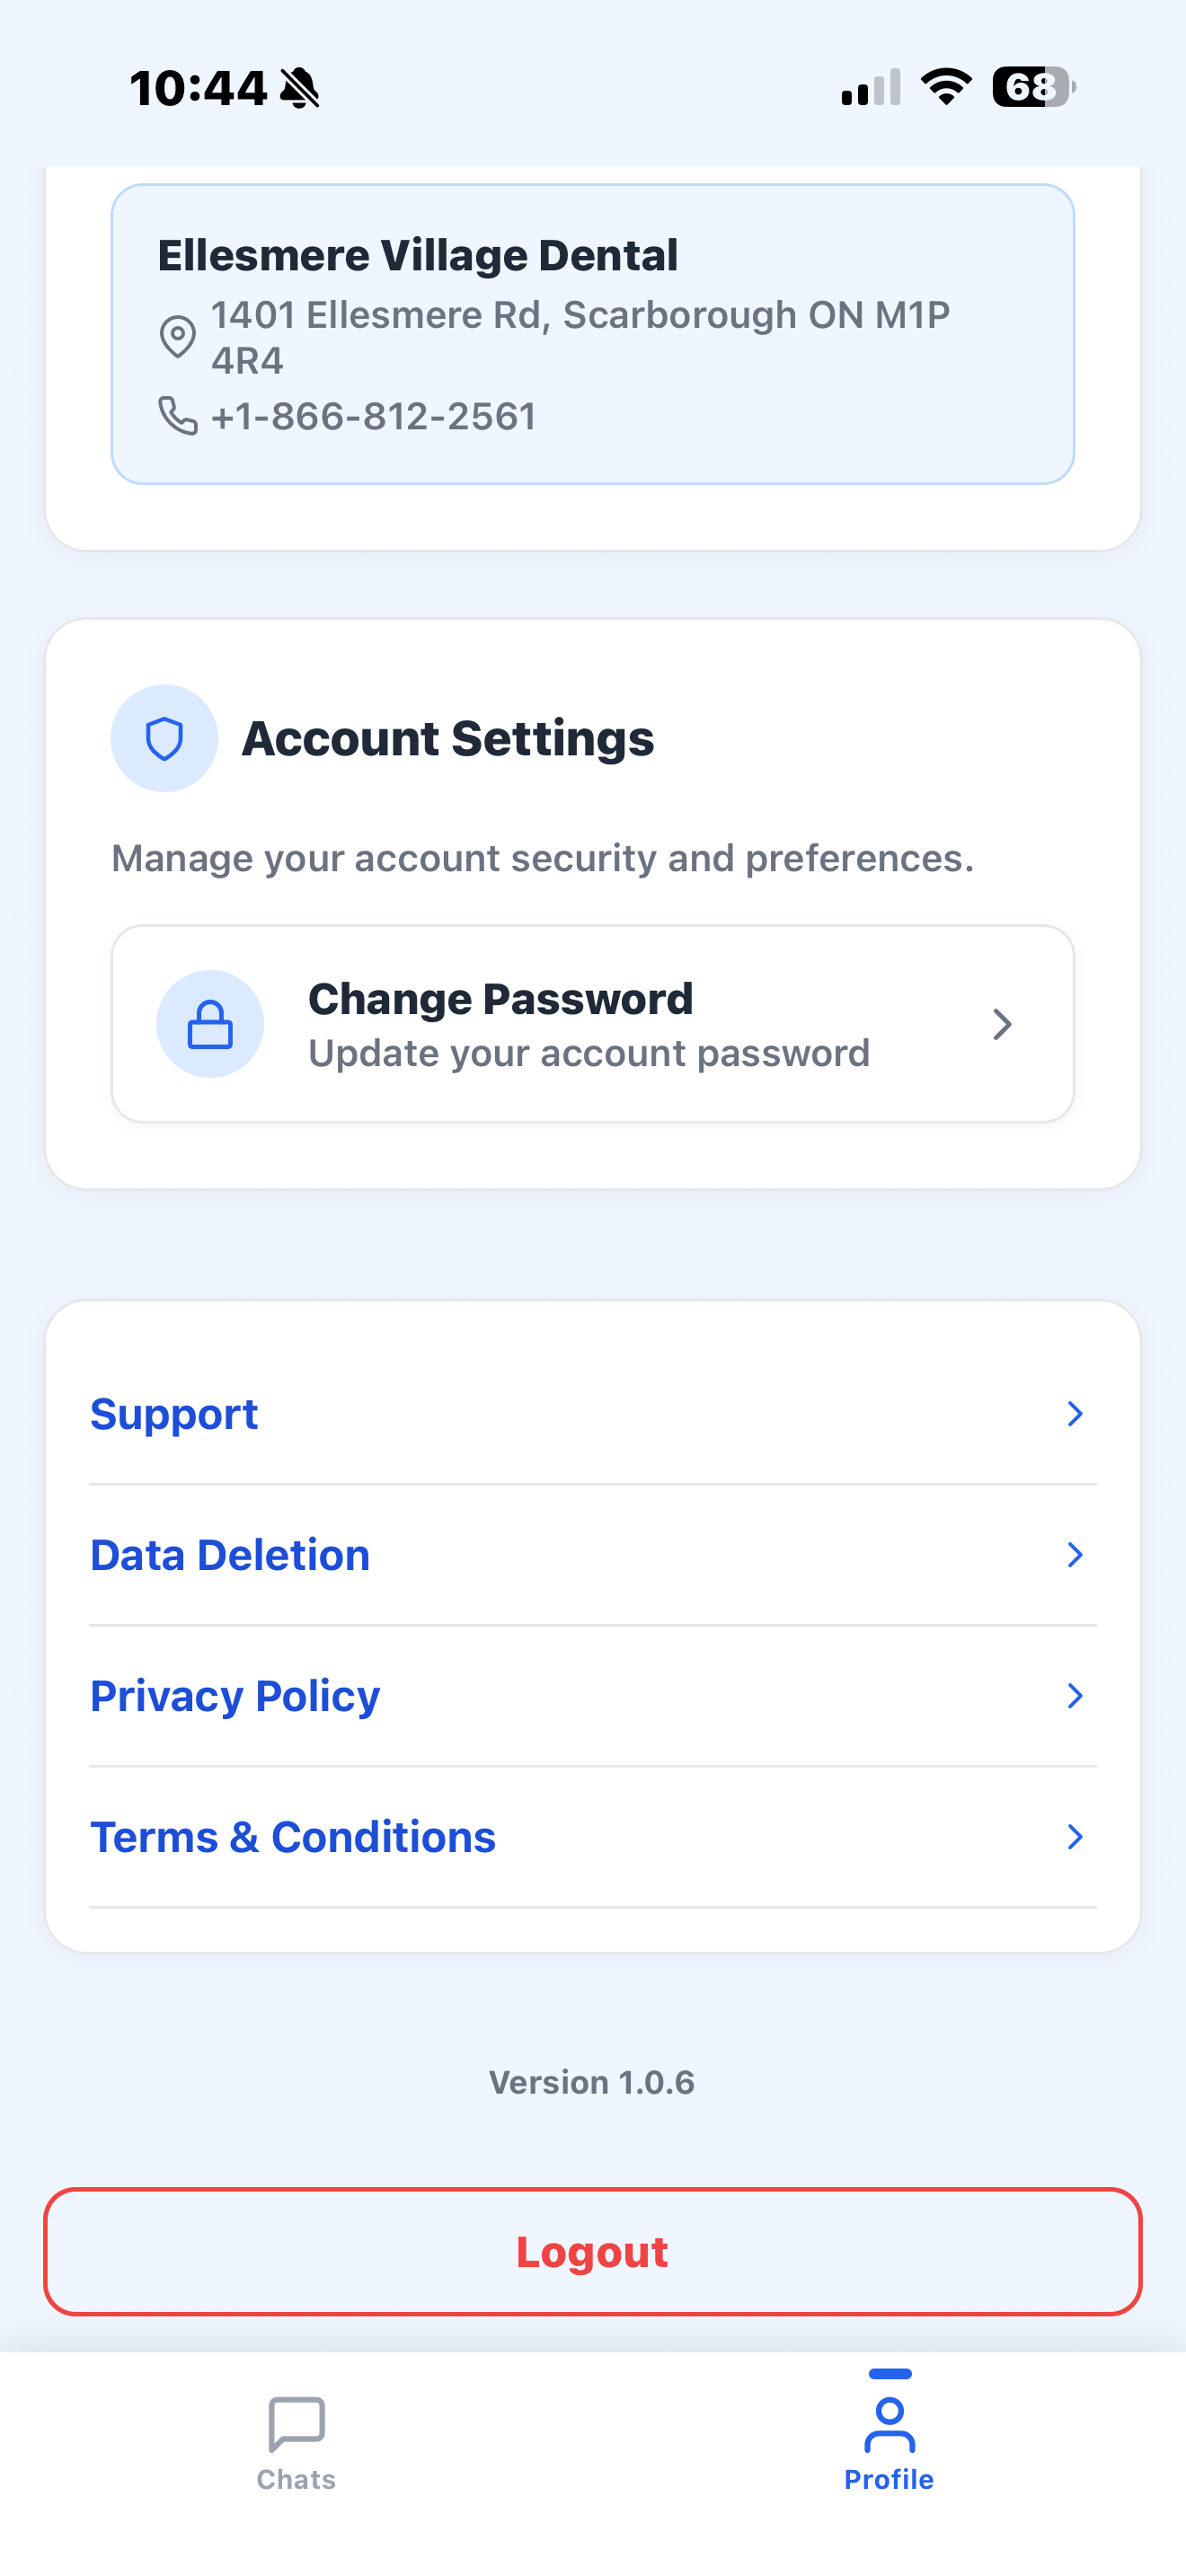
Task: Select the Profile tab label
Action: tap(889, 2480)
